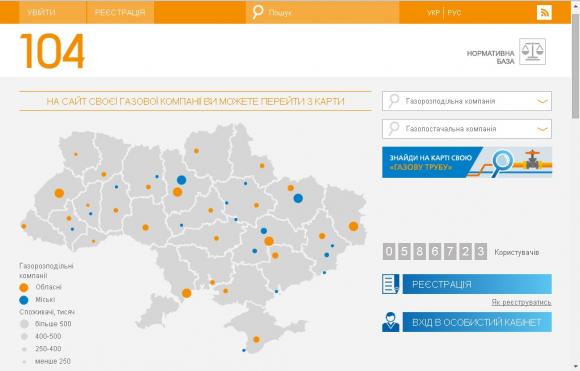Click the registration document icon
This screenshot has width=580, height=371.
click(390, 284)
